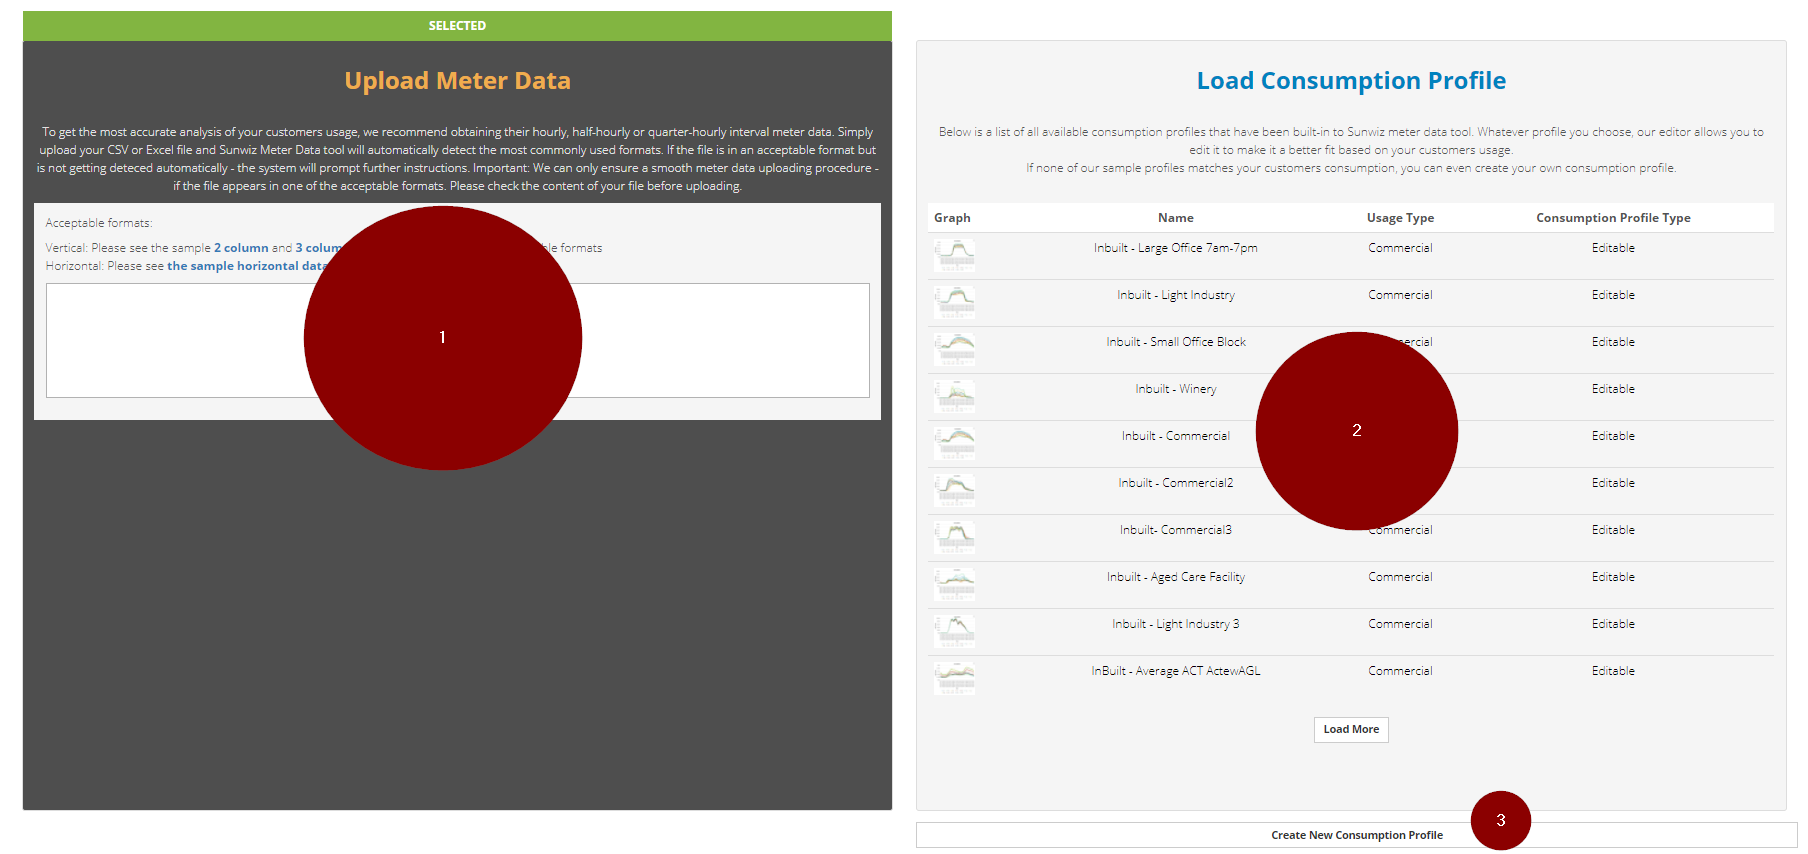Open graph thumbnail for Light Industry 3

(x=955, y=631)
